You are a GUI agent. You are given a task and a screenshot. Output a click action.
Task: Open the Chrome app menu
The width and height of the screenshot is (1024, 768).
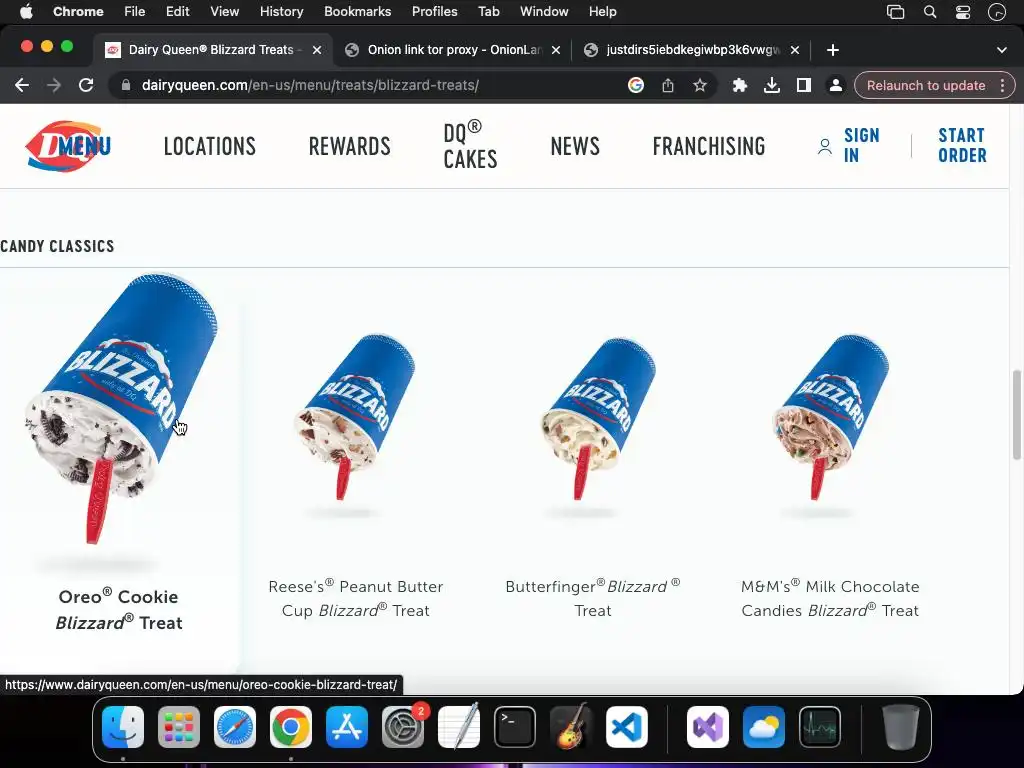pos(78,12)
